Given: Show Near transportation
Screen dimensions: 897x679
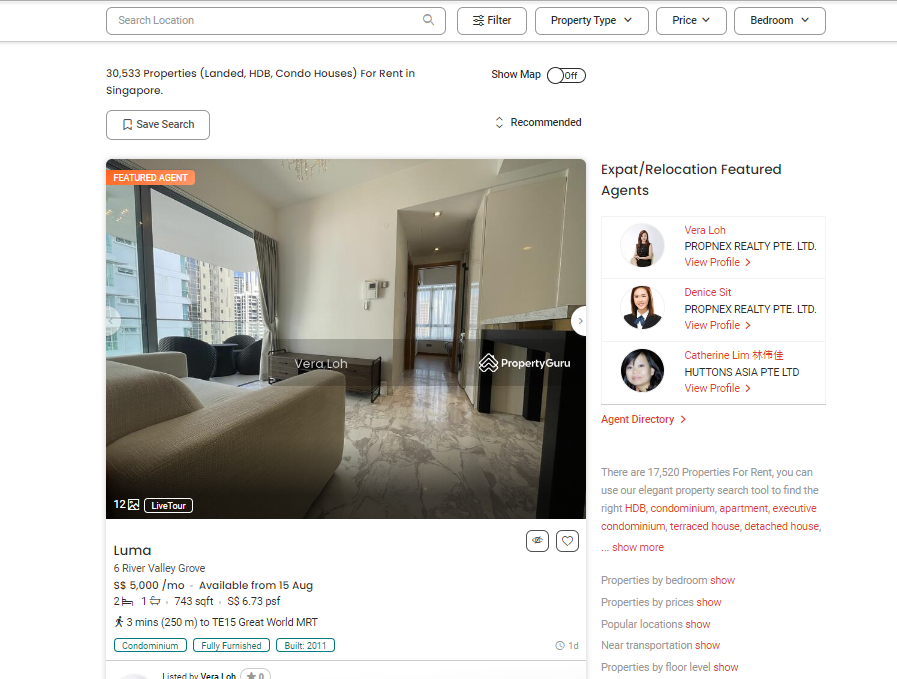Looking at the screenshot, I should 707,645.
